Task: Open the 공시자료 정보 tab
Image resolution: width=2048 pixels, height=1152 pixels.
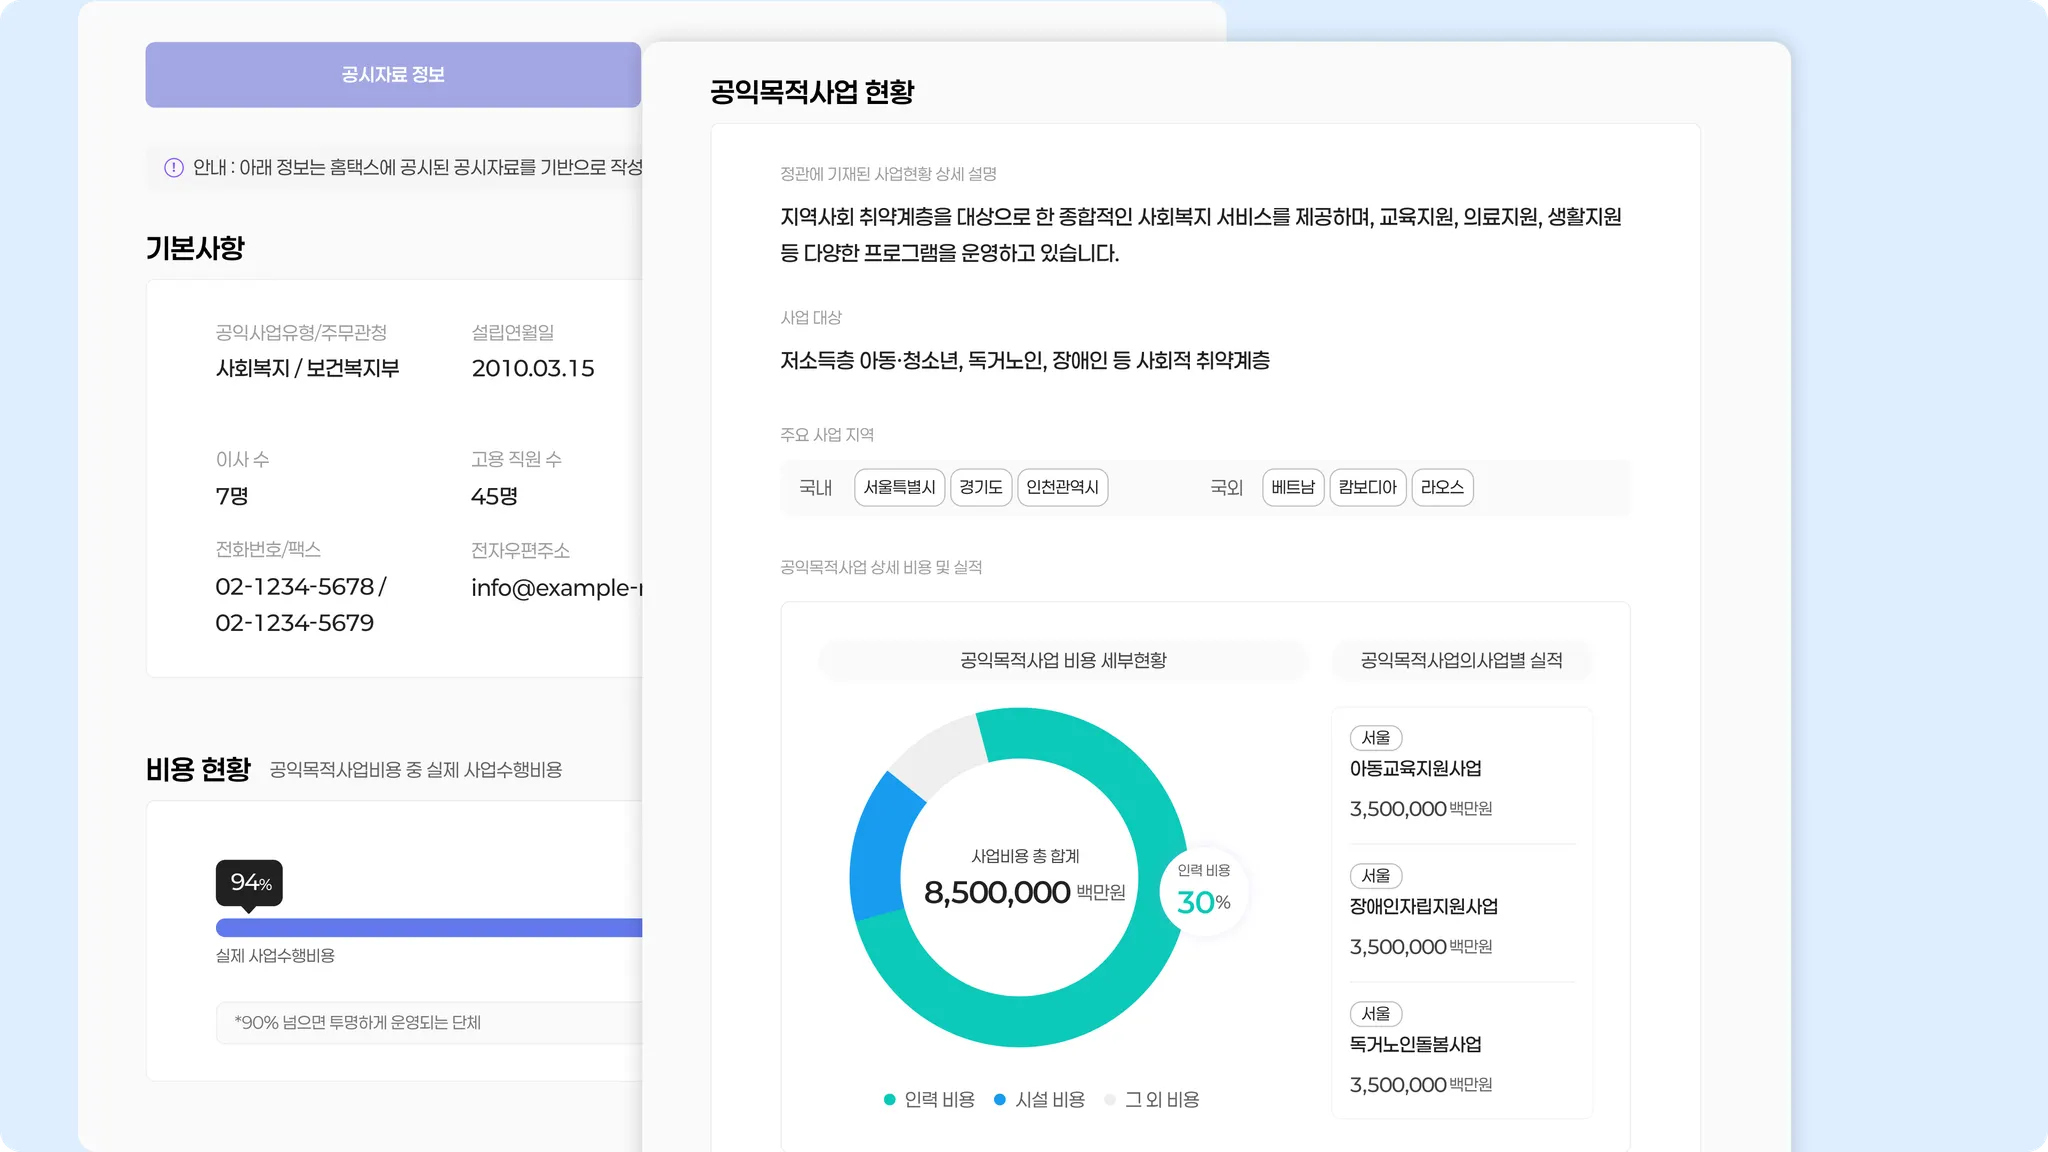Action: (x=393, y=75)
